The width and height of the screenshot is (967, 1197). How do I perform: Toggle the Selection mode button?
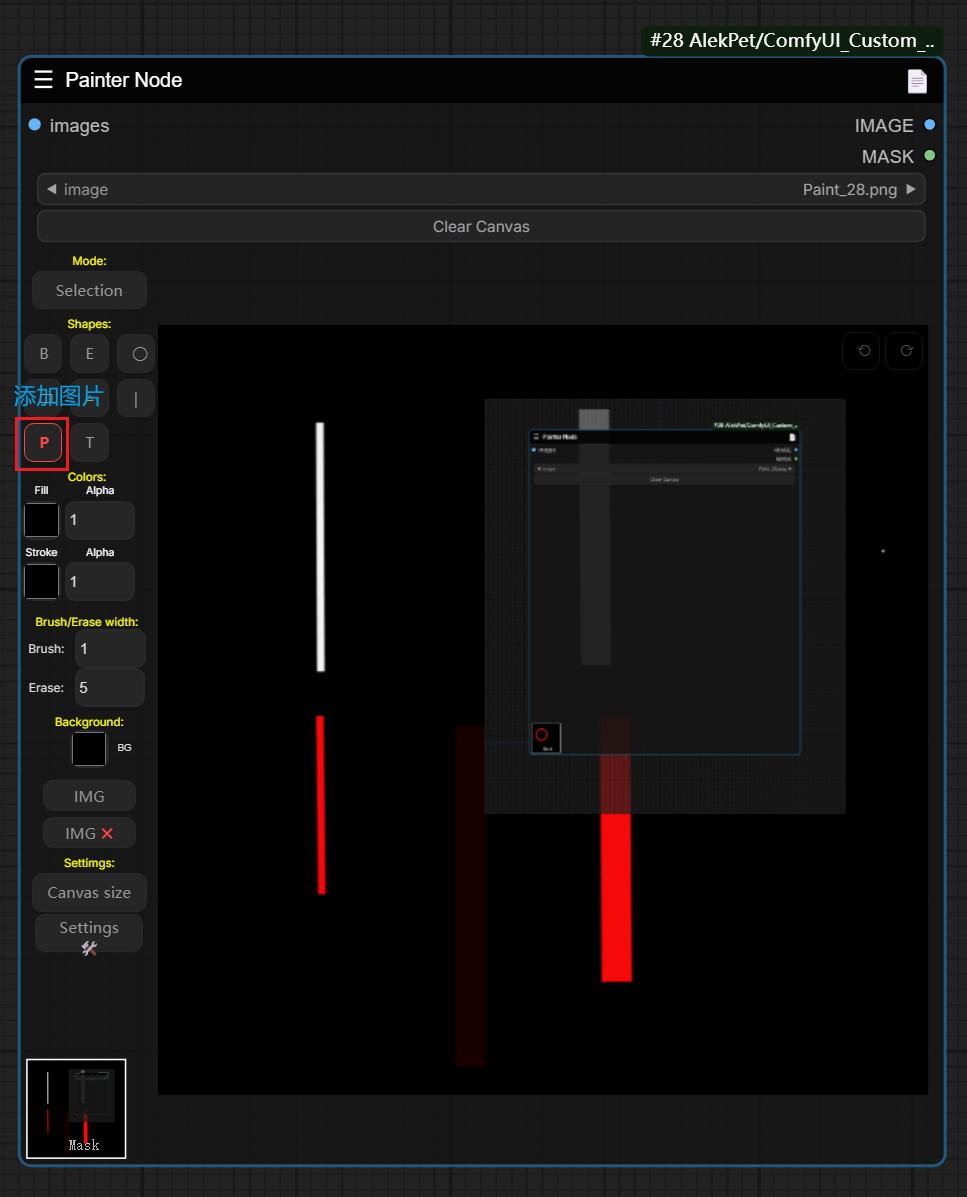pos(89,290)
